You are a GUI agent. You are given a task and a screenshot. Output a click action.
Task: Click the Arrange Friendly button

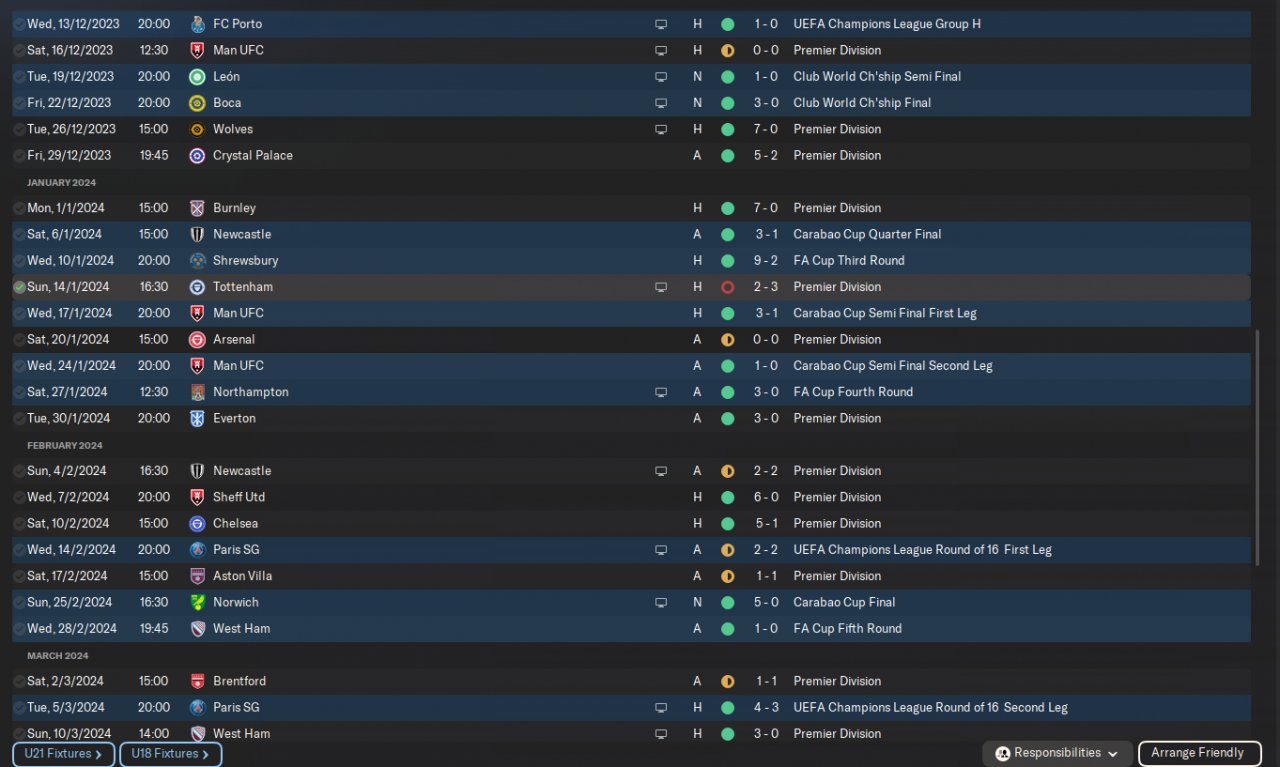tap(1198, 753)
